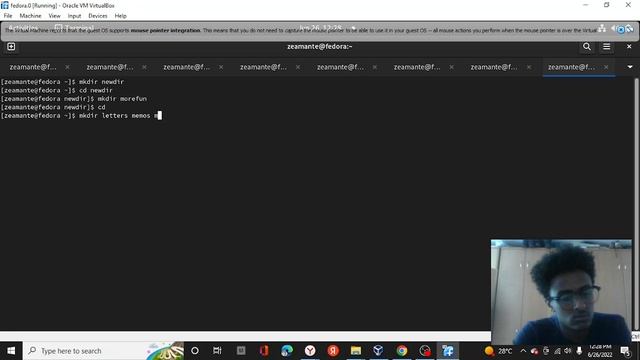Screen dimensions: 640x360
Task: Close the terminal window with its X
Action: [629, 47]
